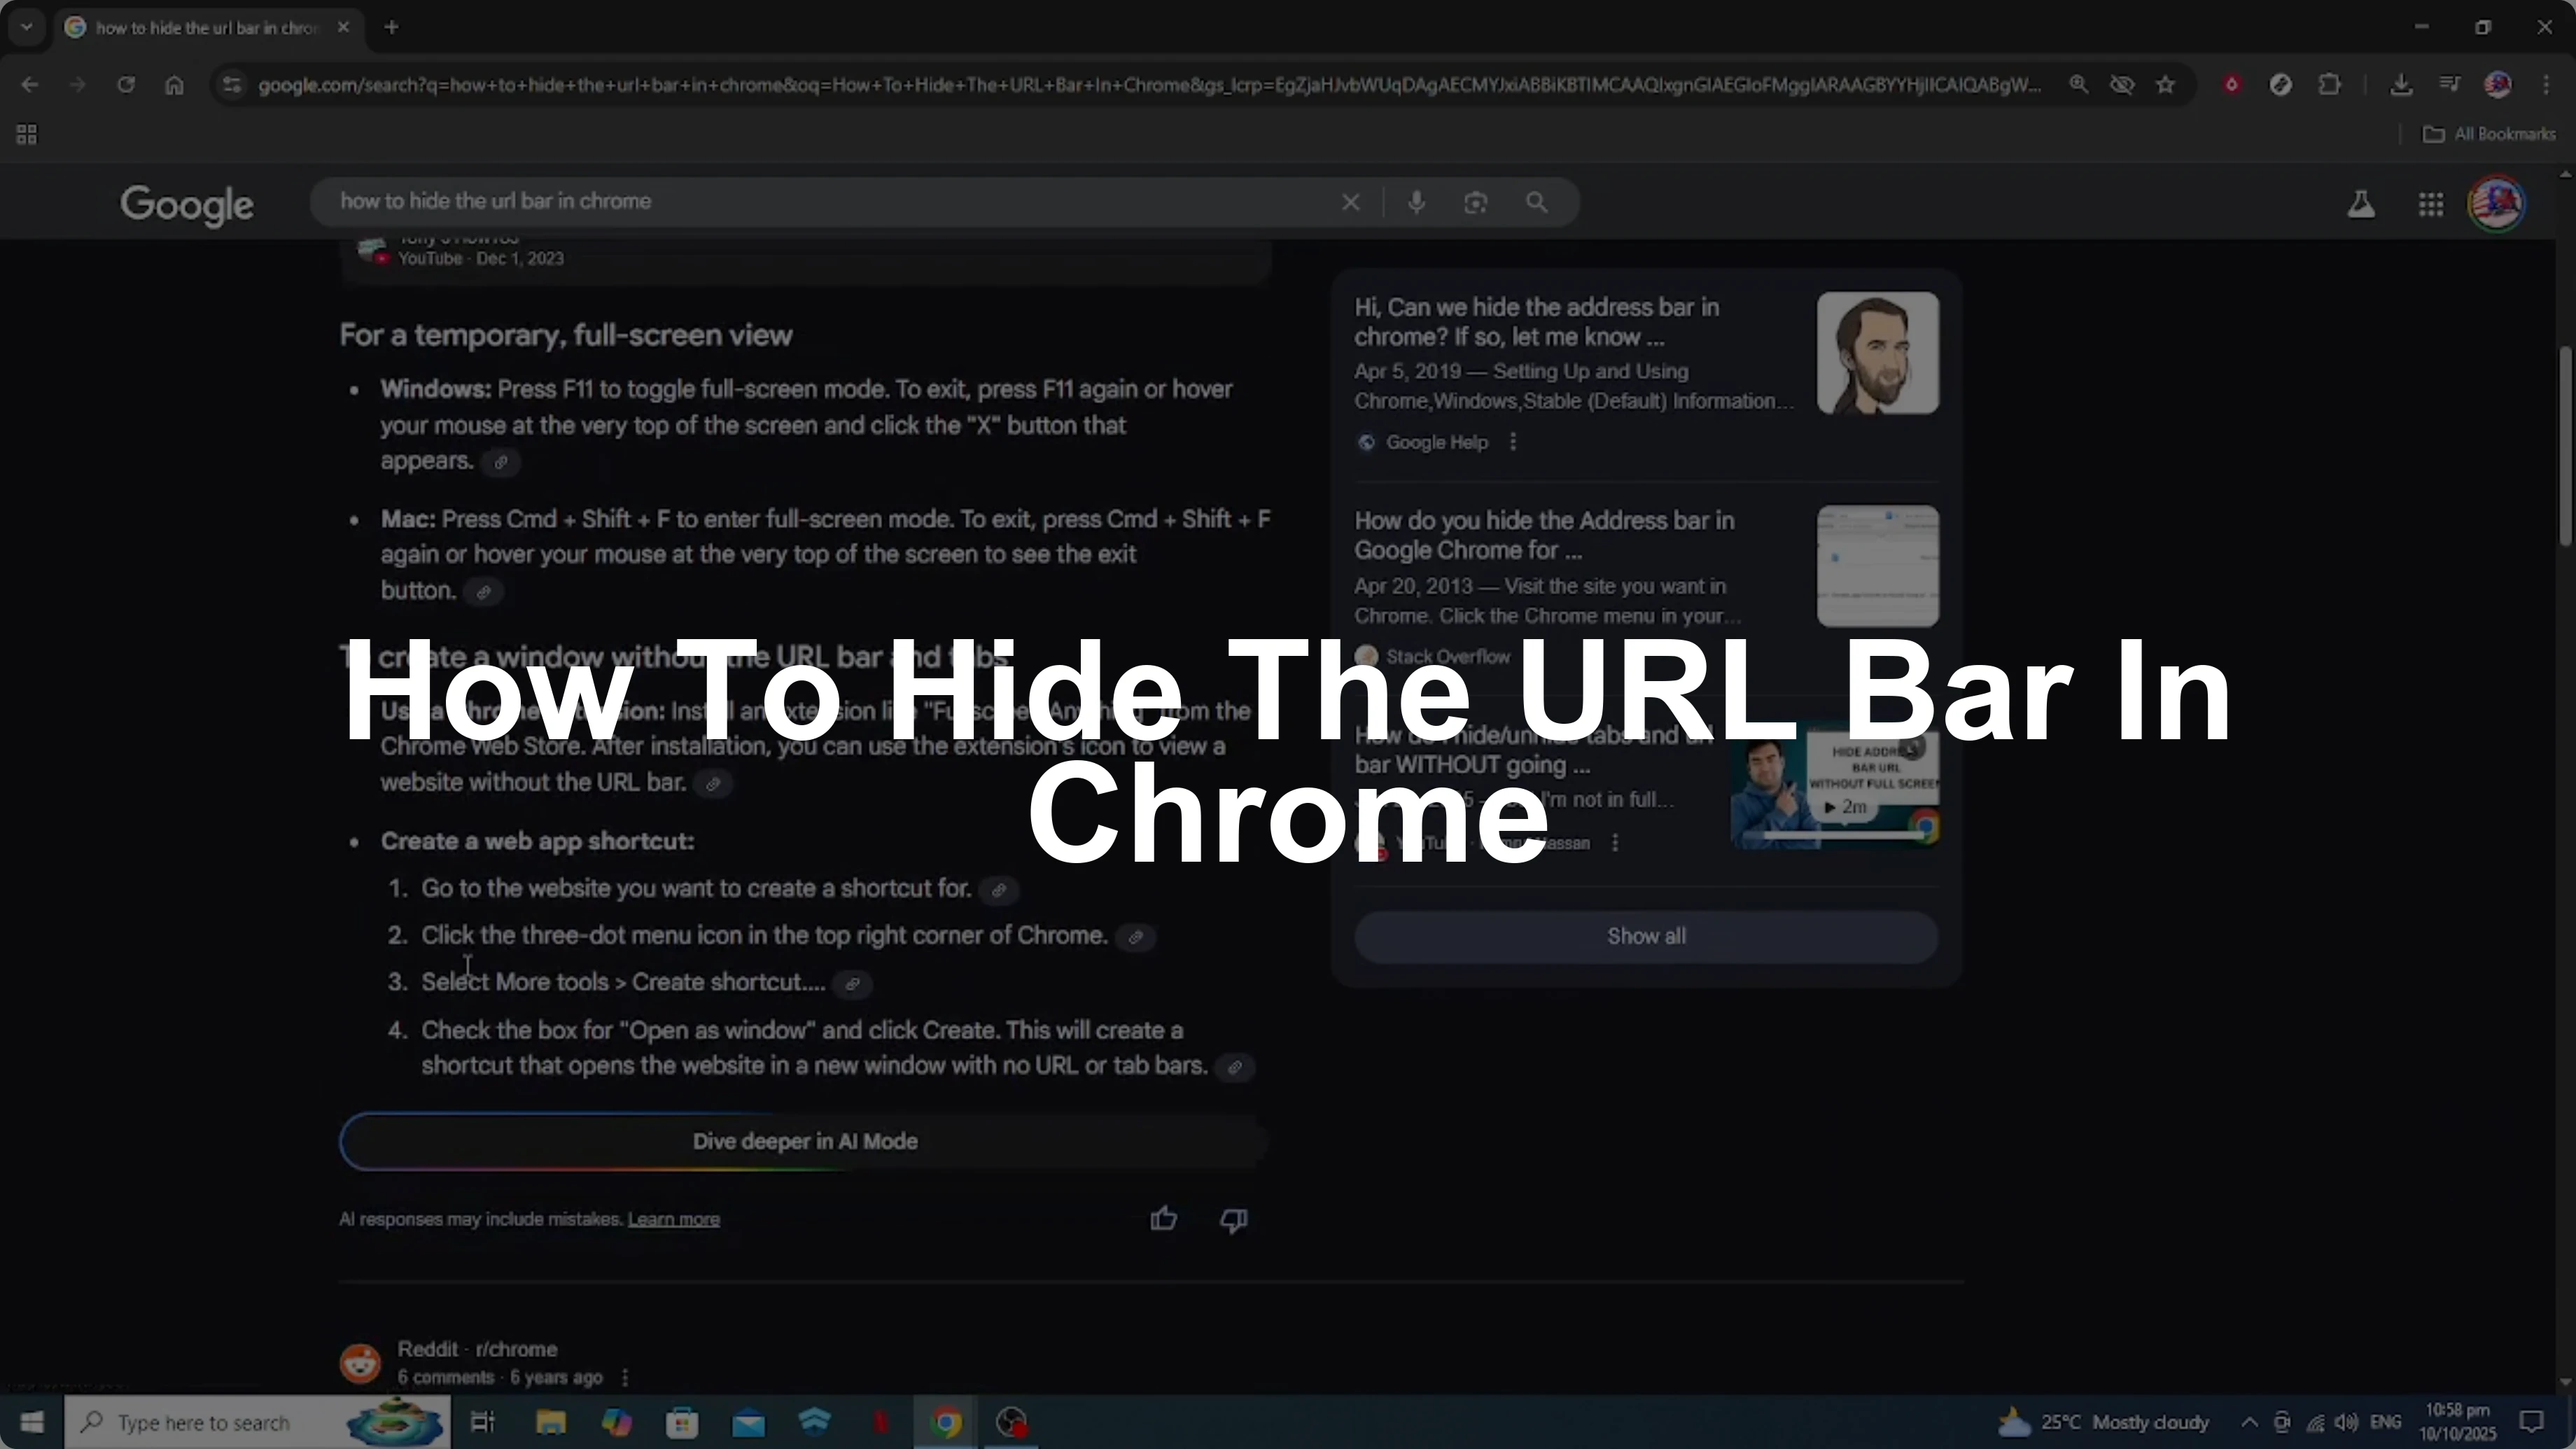Screen dimensions: 2576x1449
Task: Click the Google apps grid icon
Action: 2430,204
